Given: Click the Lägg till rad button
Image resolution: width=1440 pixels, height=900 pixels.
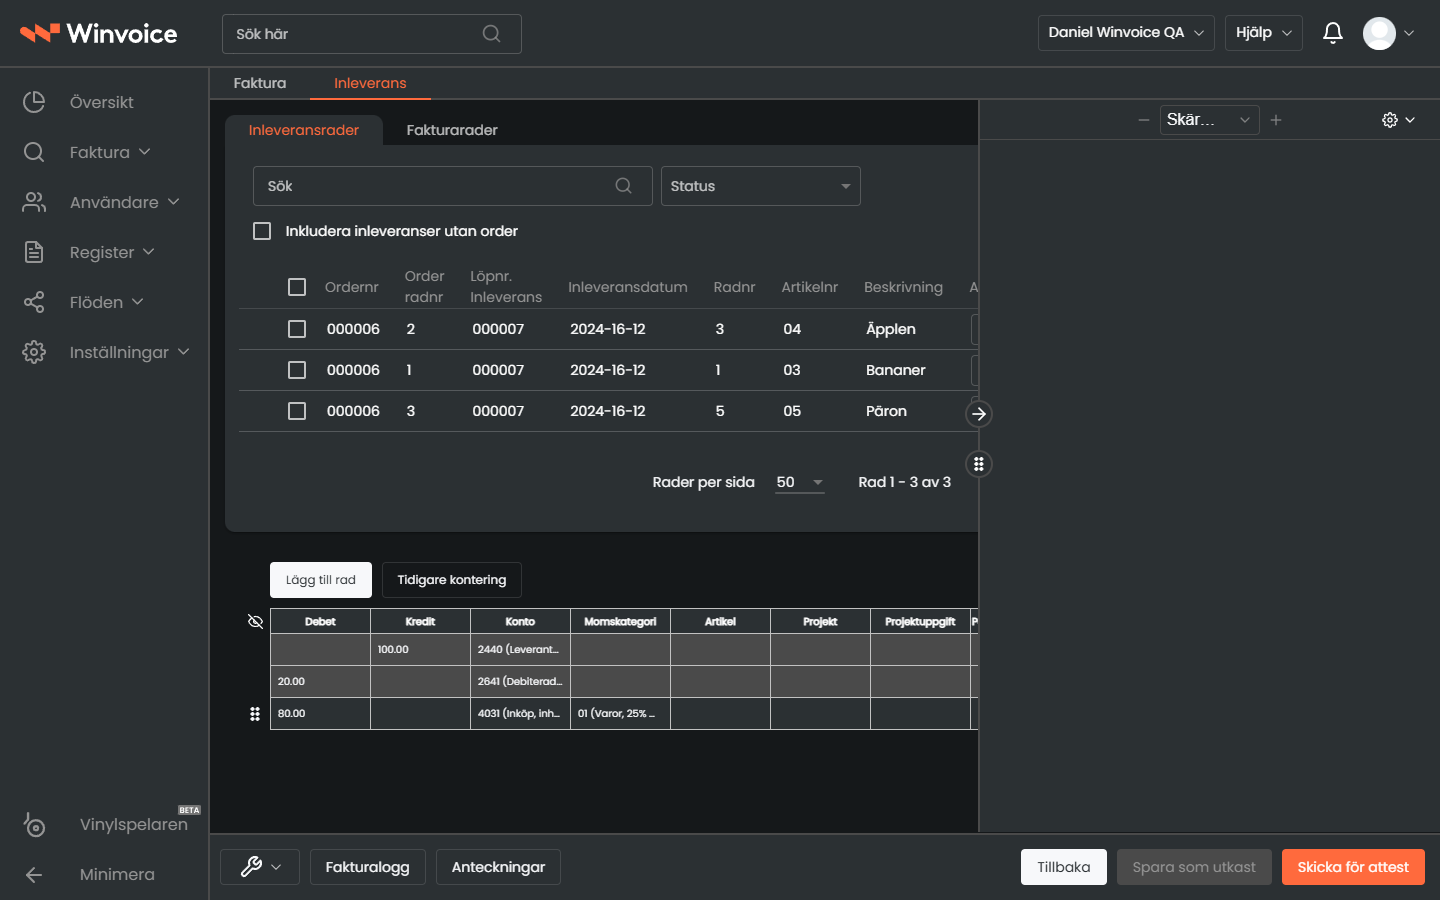Looking at the screenshot, I should 321,580.
